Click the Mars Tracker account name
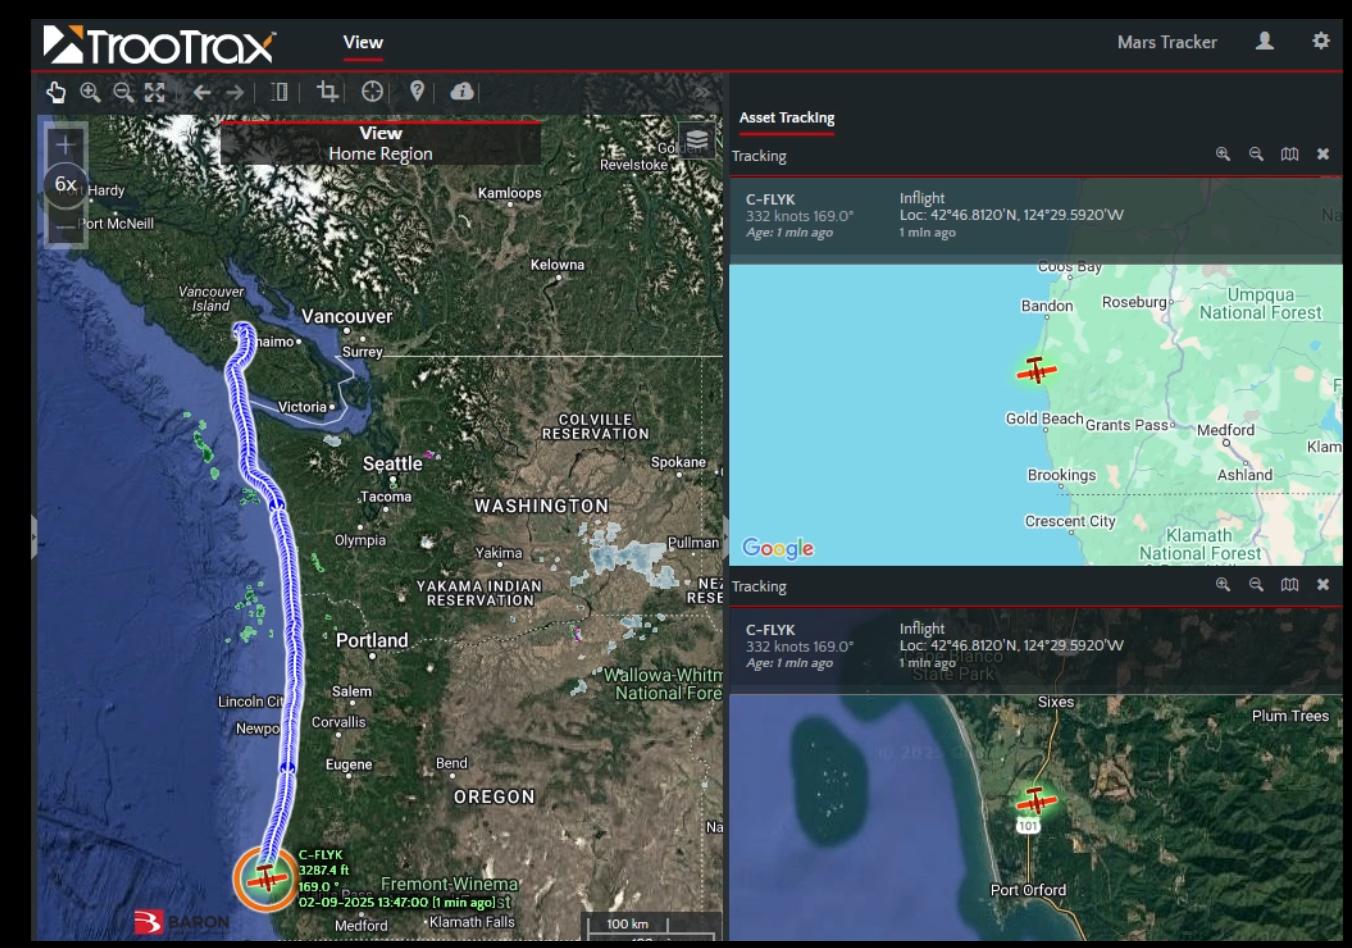1352x948 pixels. coord(1167,42)
